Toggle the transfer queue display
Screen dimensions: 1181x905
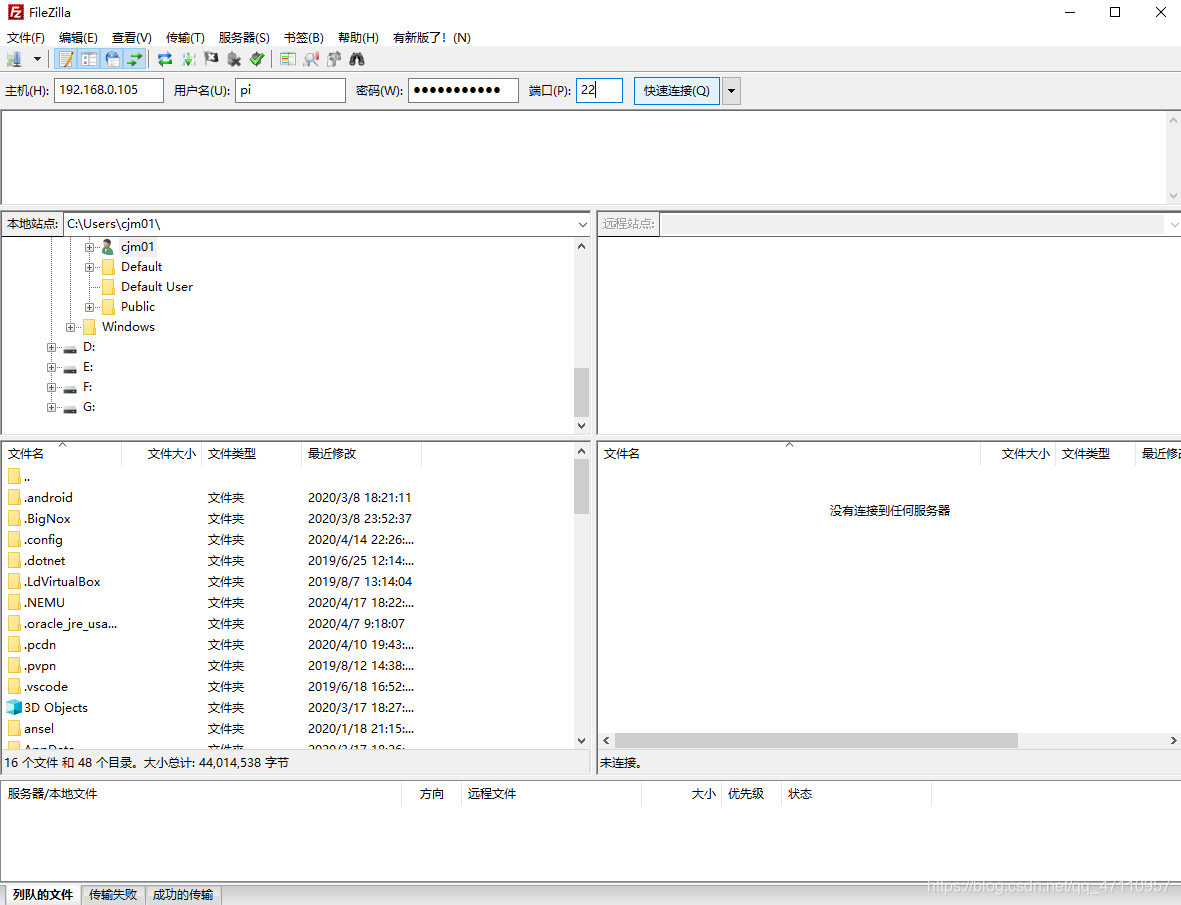click(135, 59)
